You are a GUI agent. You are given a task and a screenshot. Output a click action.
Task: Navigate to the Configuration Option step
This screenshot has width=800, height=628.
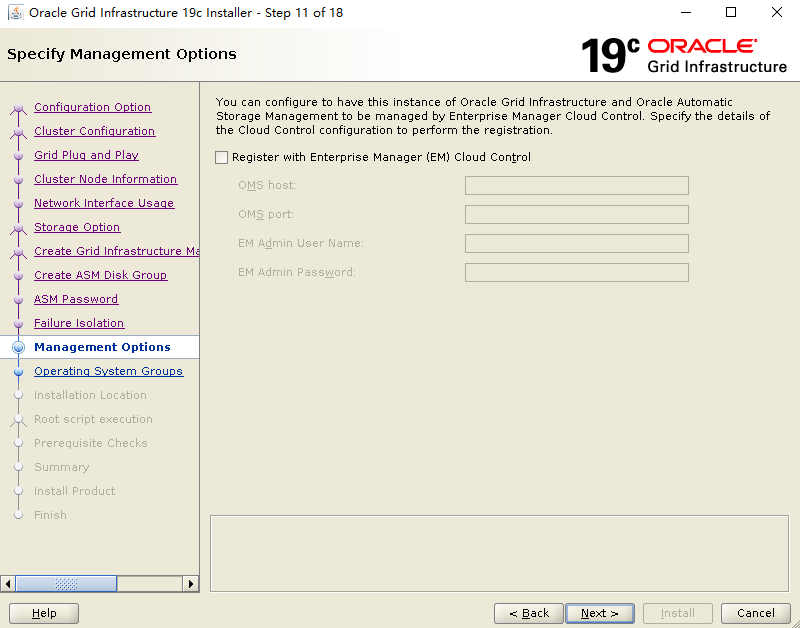coord(92,107)
